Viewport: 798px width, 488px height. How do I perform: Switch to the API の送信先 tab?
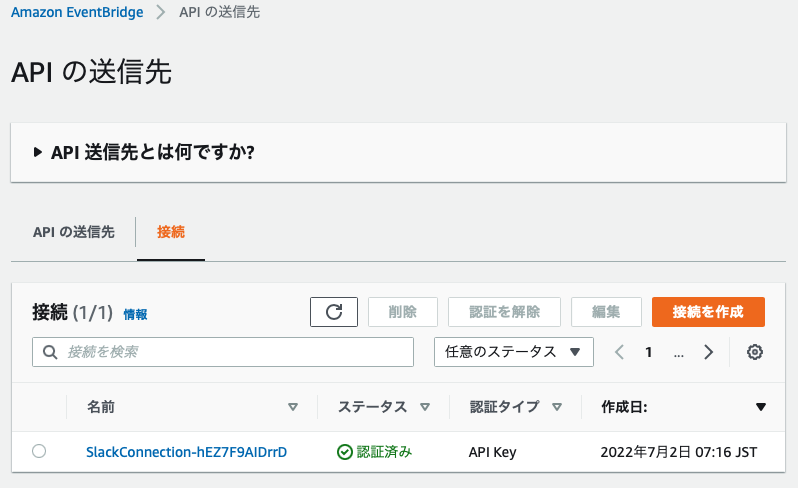tap(74, 232)
